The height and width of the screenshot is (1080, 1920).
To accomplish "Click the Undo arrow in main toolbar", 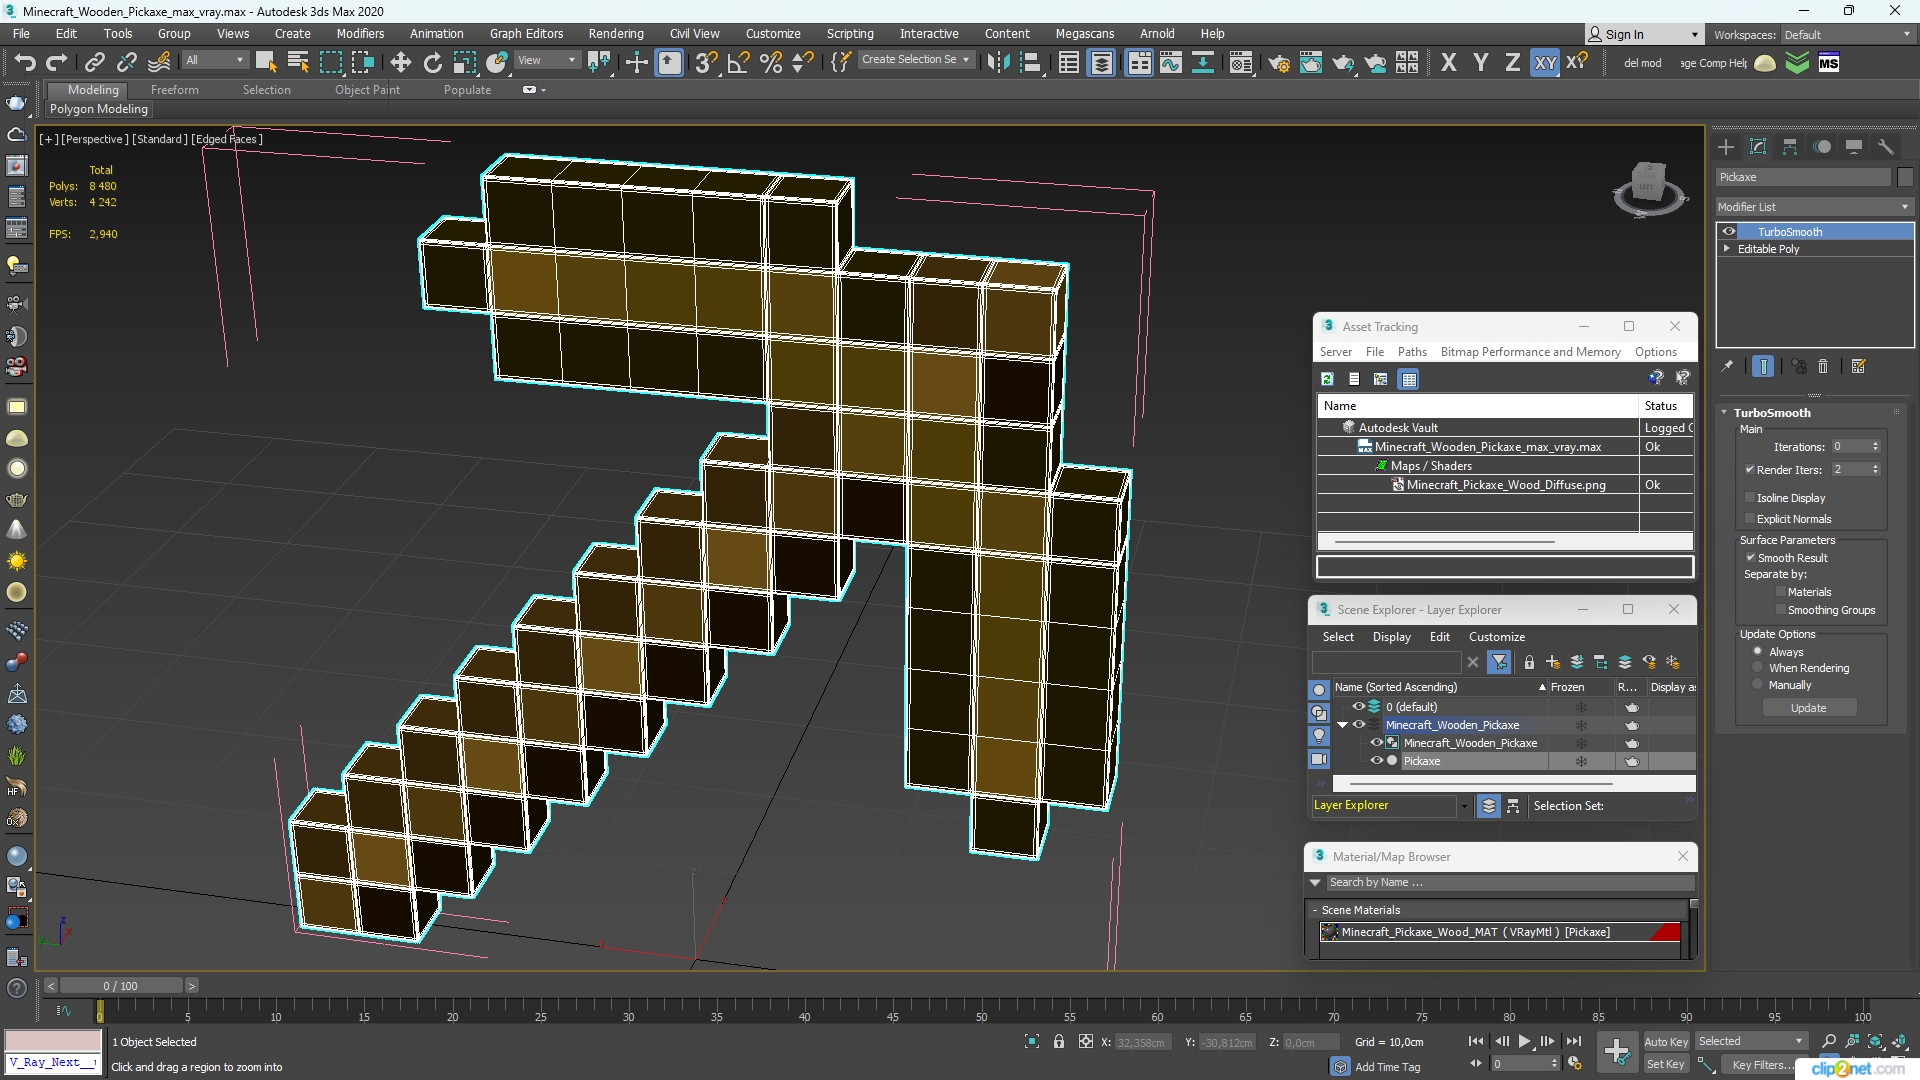I will 24,63.
